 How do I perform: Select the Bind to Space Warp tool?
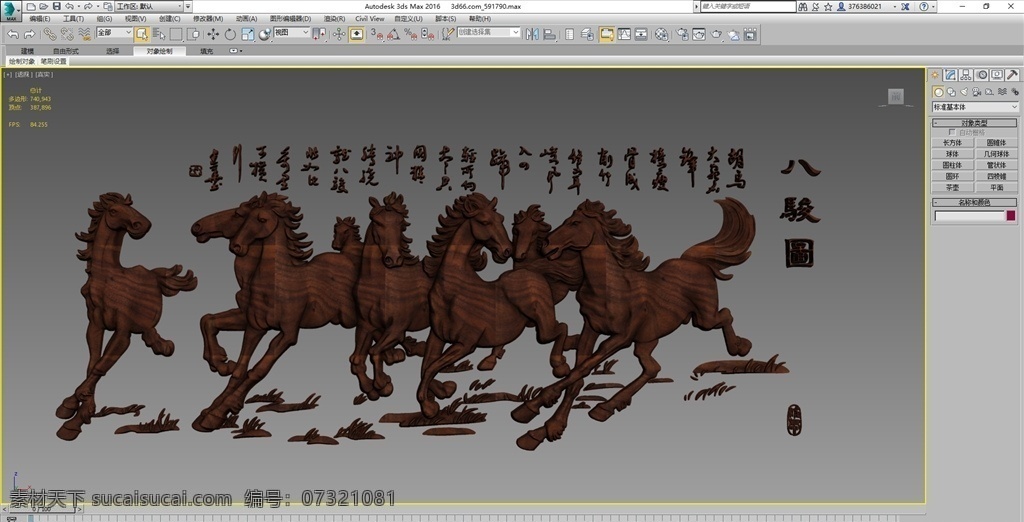(84, 34)
